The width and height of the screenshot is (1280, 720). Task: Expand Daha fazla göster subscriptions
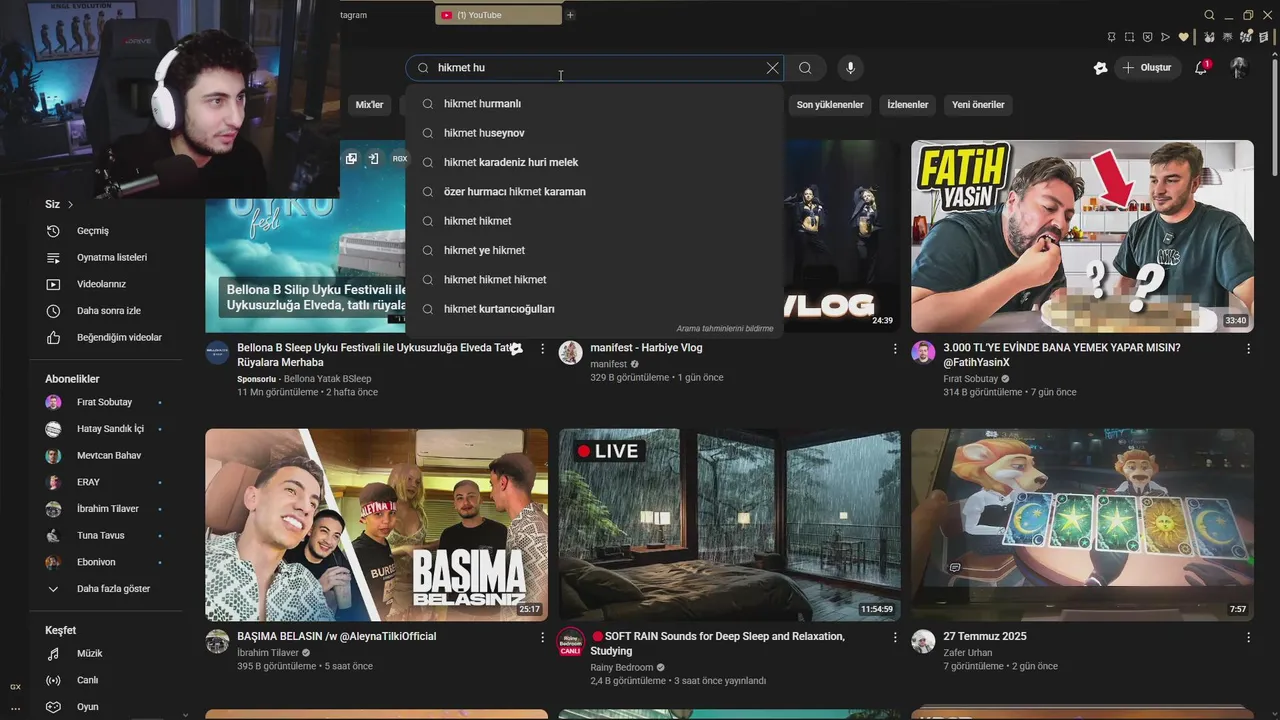[105, 589]
